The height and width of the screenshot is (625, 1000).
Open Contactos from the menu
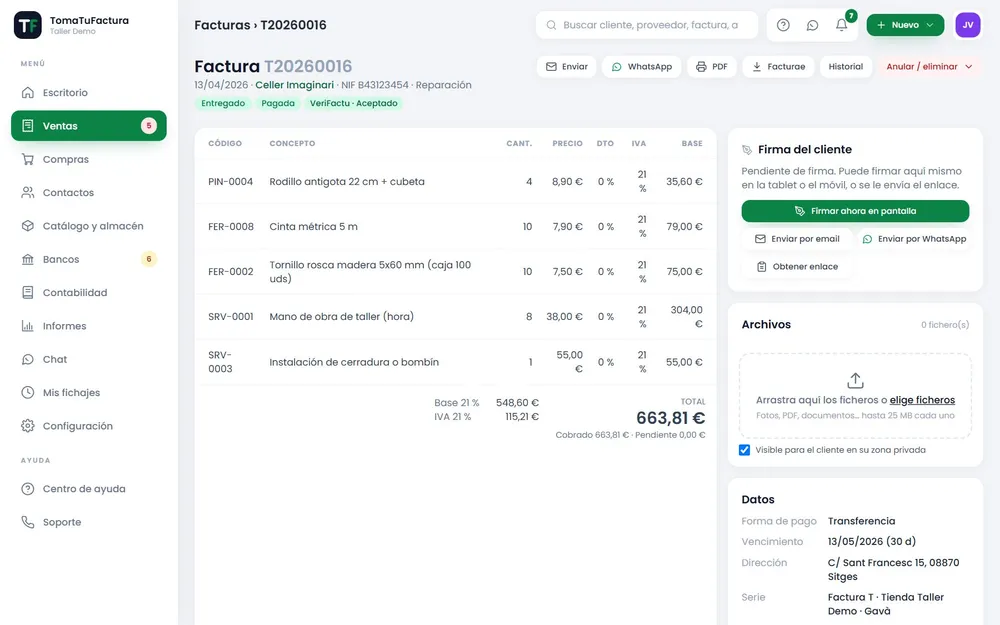click(x=89, y=193)
